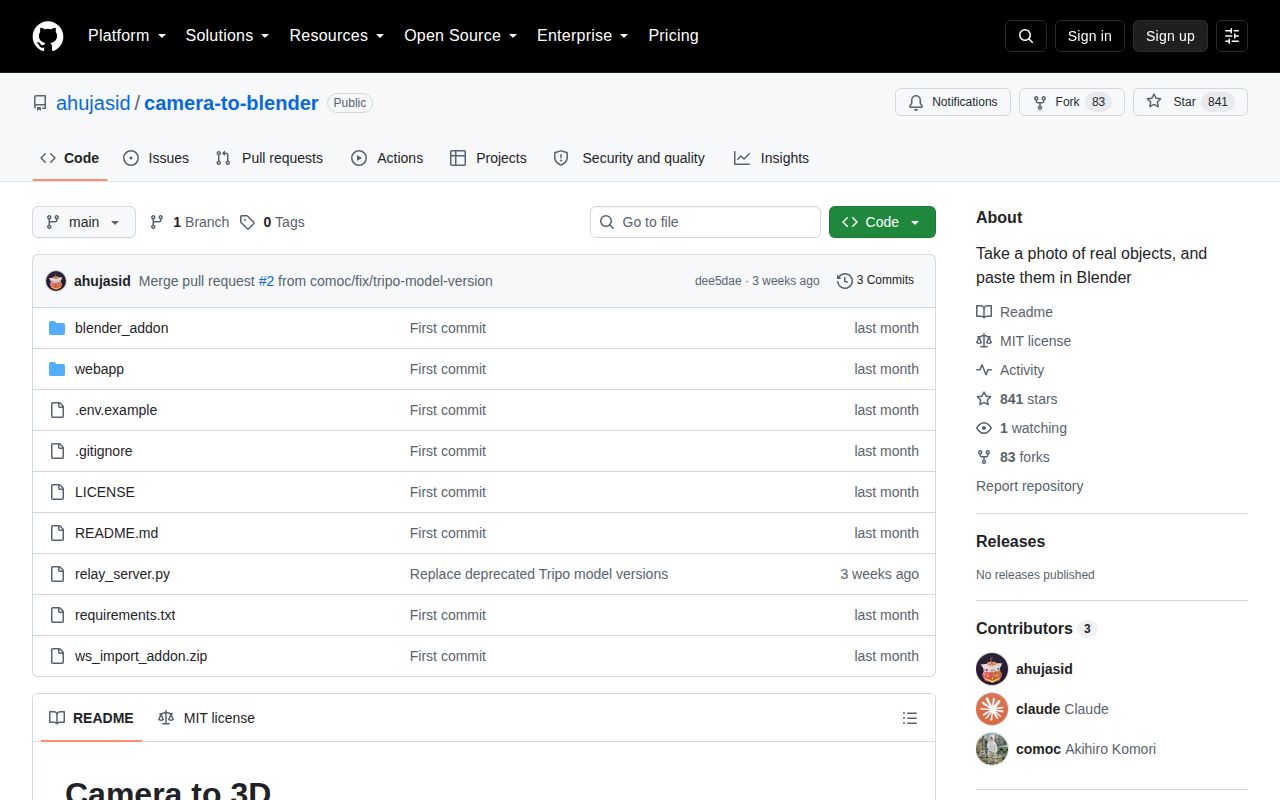Open the search magnifier icon
The height and width of the screenshot is (800, 1280).
[1026, 36]
